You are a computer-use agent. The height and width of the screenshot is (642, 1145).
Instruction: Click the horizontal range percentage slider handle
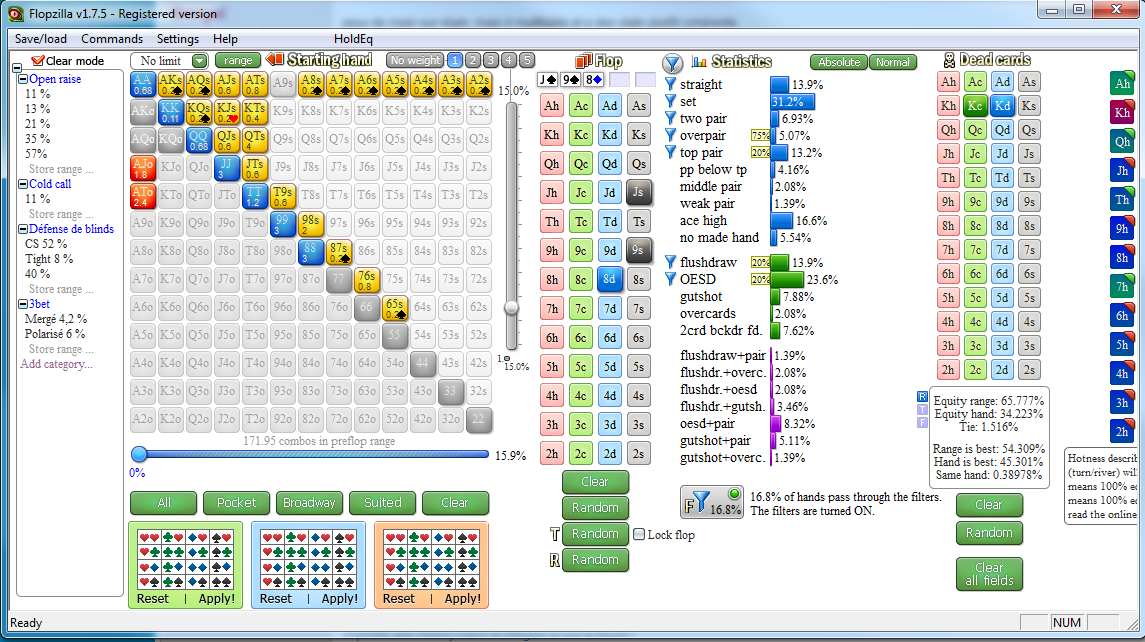pyautogui.click(x=139, y=454)
